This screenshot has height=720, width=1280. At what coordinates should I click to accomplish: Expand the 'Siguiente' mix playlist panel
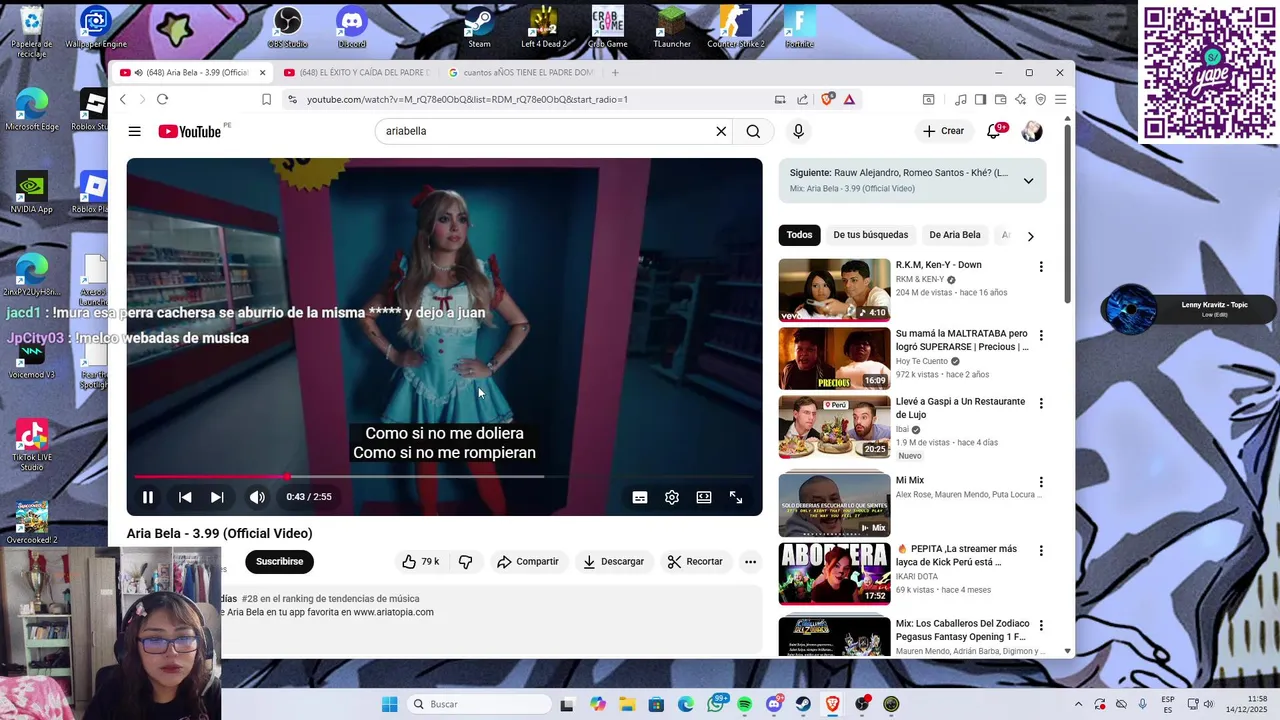coord(1028,181)
